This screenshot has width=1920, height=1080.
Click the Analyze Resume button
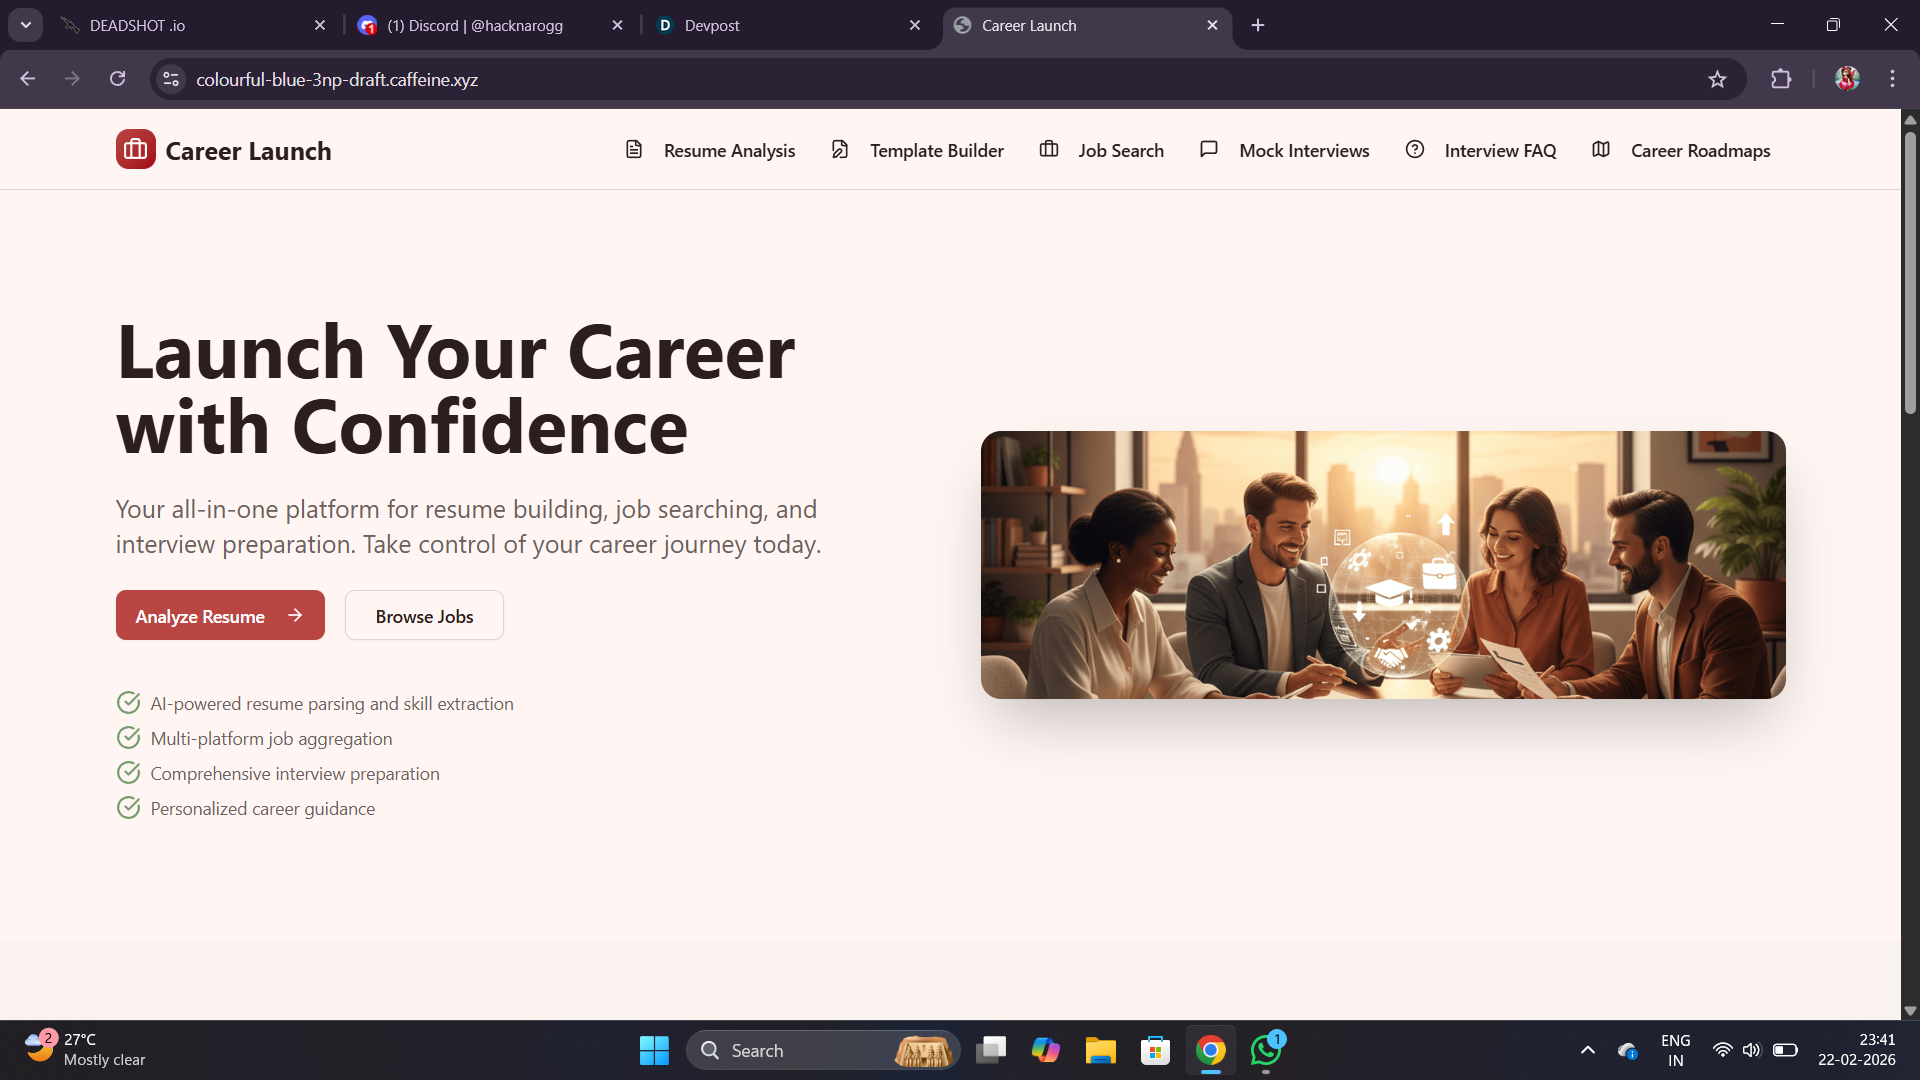tap(220, 616)
